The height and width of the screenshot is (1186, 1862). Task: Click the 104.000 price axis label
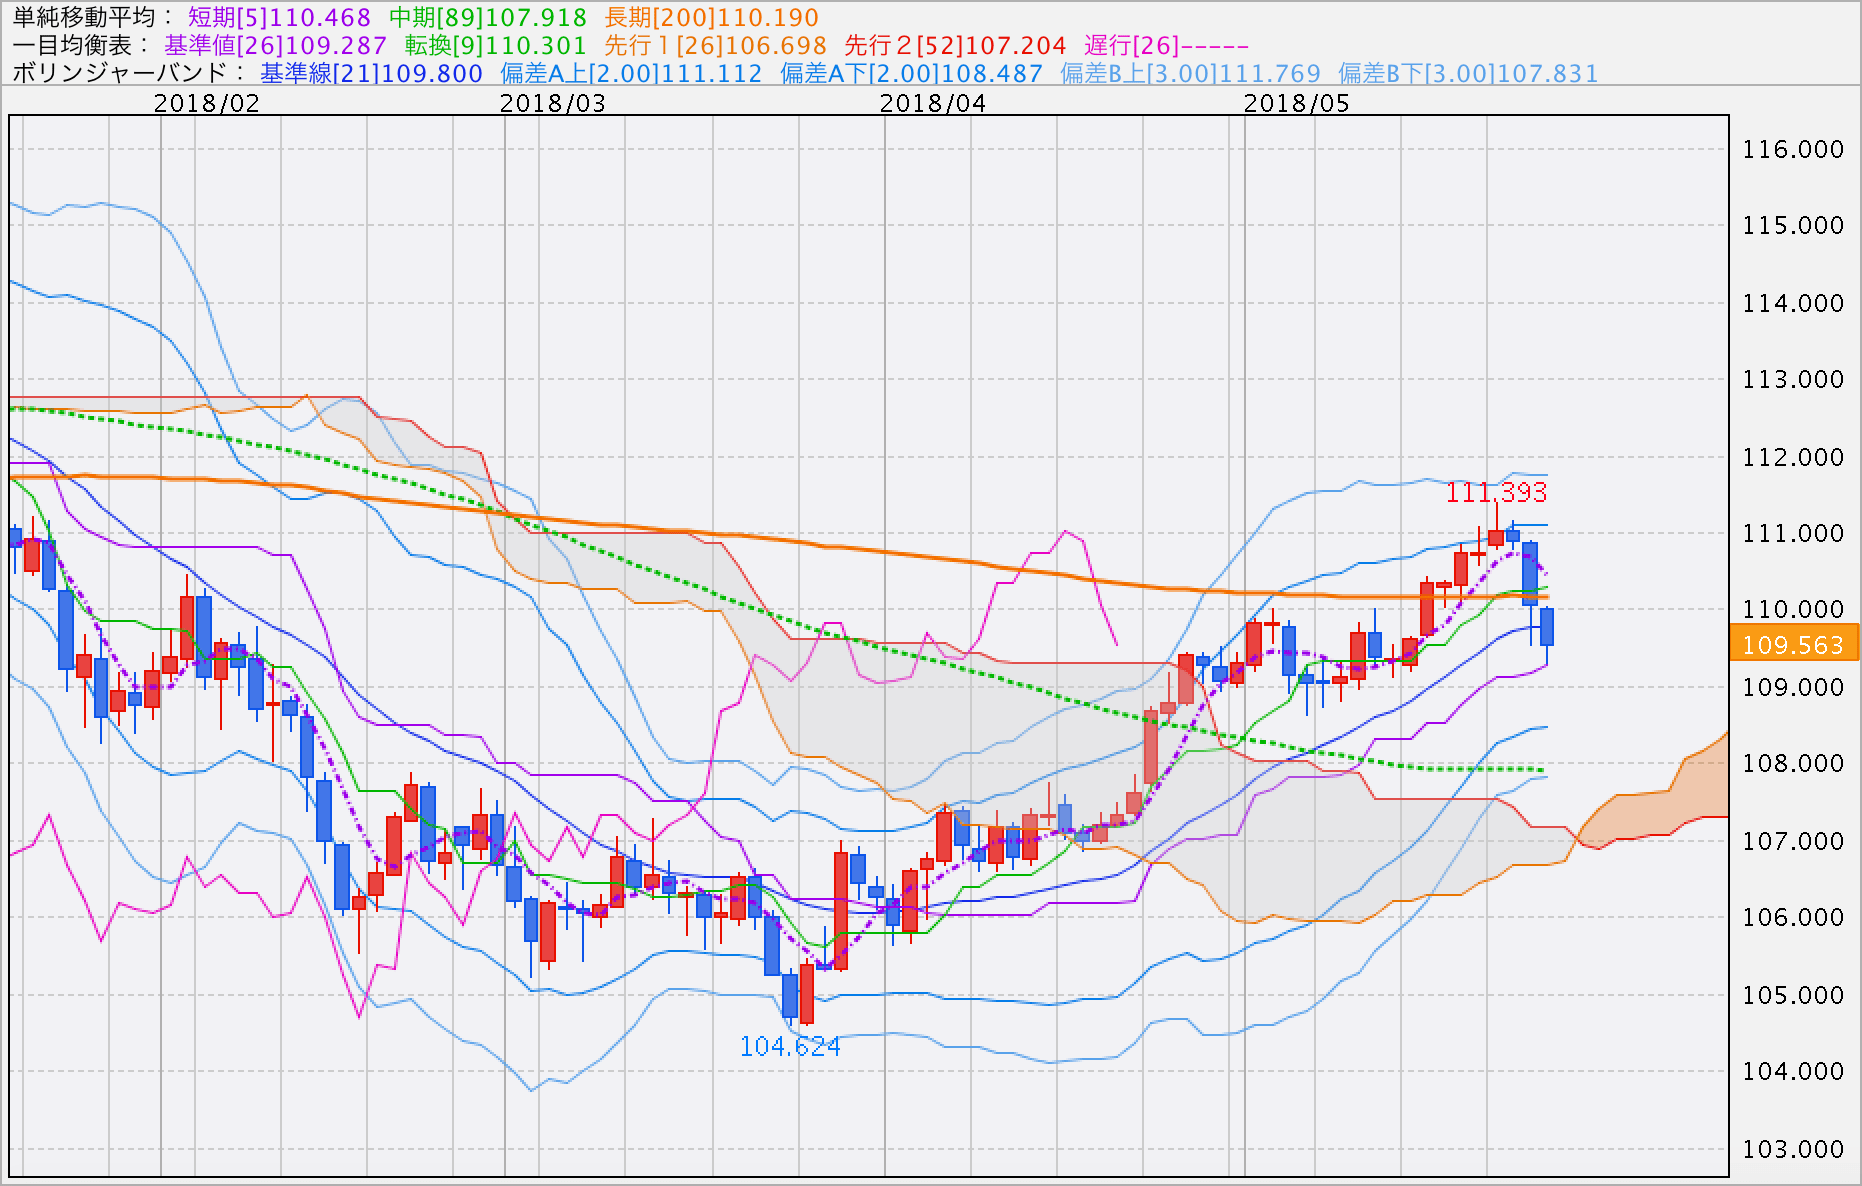pyautogui.click(x=1793, y=1071)
